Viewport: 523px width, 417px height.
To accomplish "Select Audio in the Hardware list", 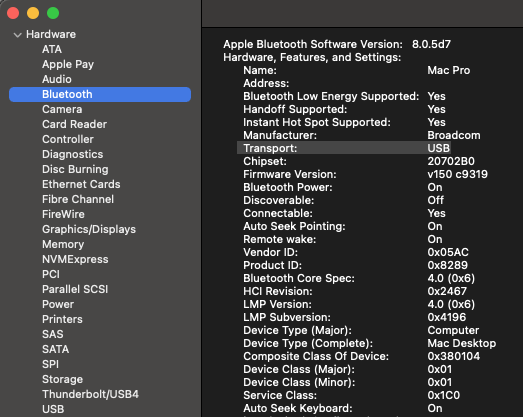I will (57, 79).
